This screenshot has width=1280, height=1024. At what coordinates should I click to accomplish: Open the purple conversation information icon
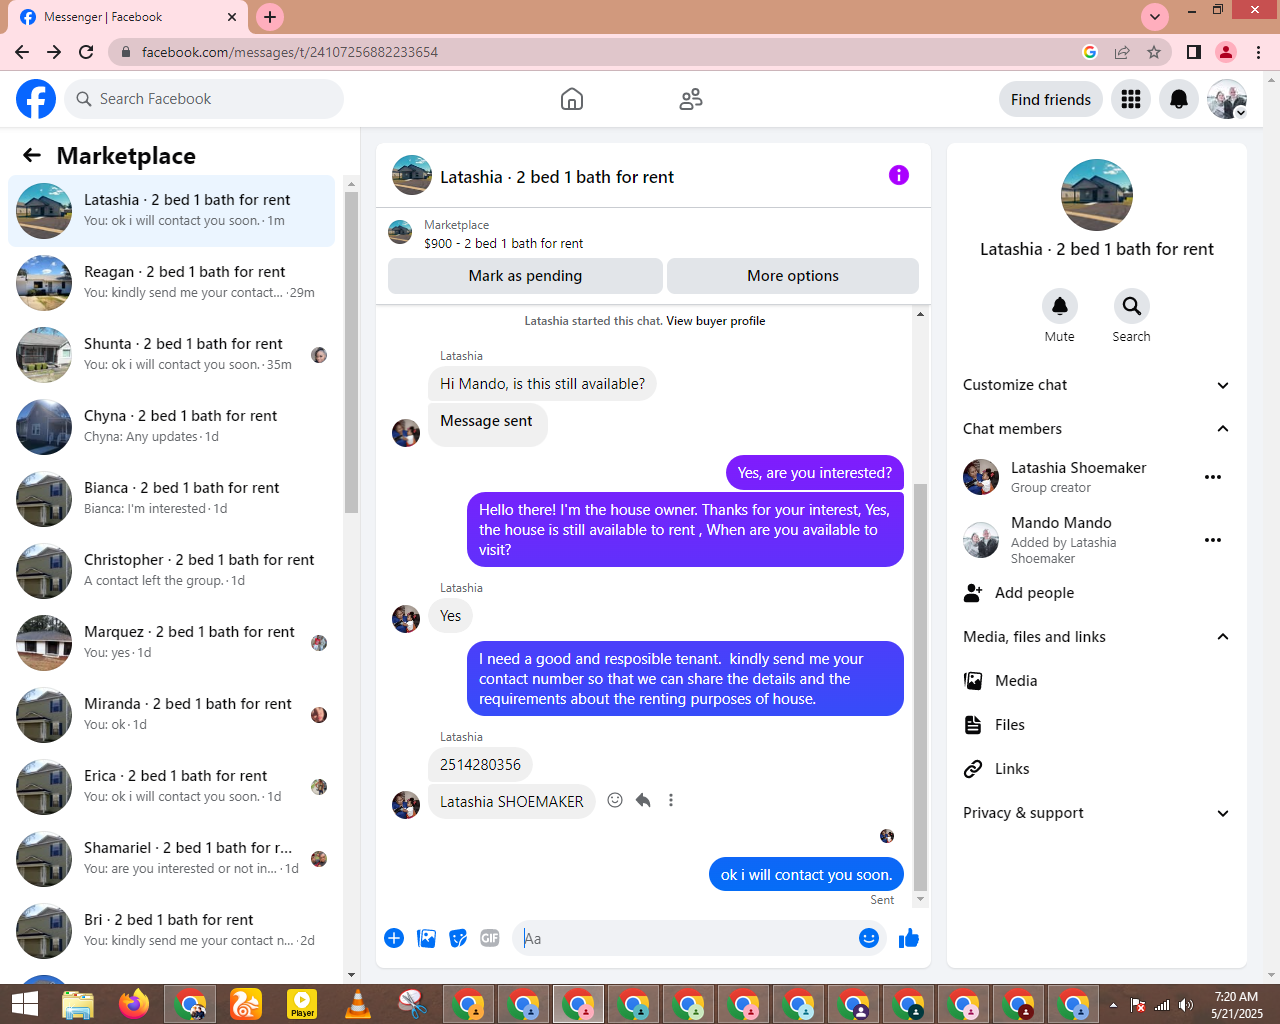pos(899,175)
